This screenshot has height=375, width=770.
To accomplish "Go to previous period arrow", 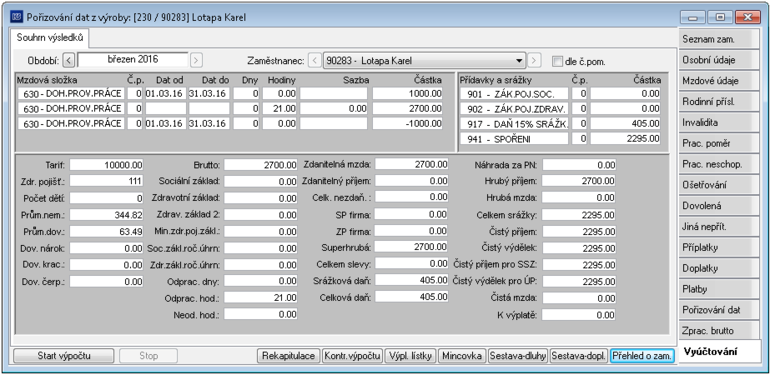I will pos(69,60).
